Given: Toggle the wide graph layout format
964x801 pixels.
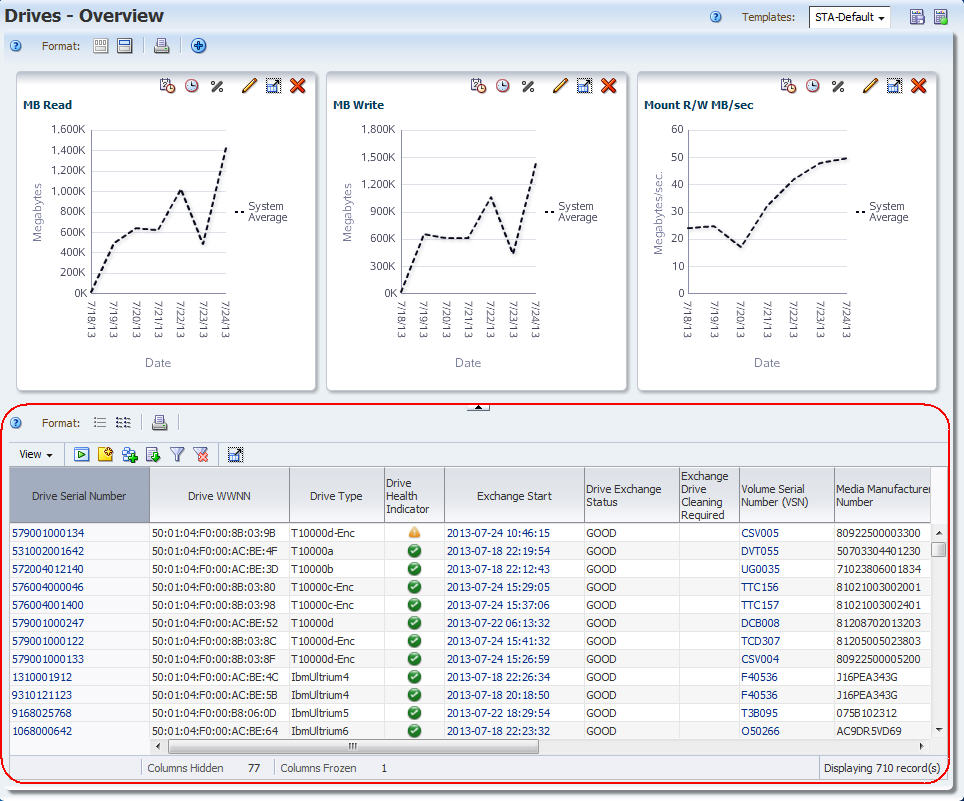Looking at the screenshot, I should coord(125,46).
